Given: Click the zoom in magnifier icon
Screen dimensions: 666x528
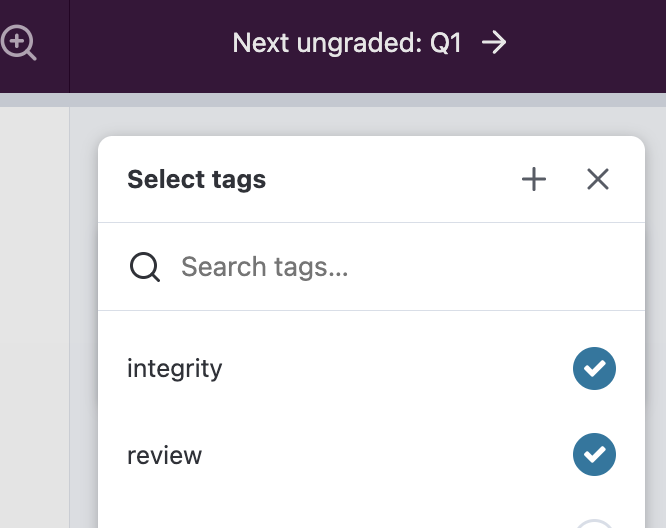Looking at the screenshot, I should (x=17, y=43).
